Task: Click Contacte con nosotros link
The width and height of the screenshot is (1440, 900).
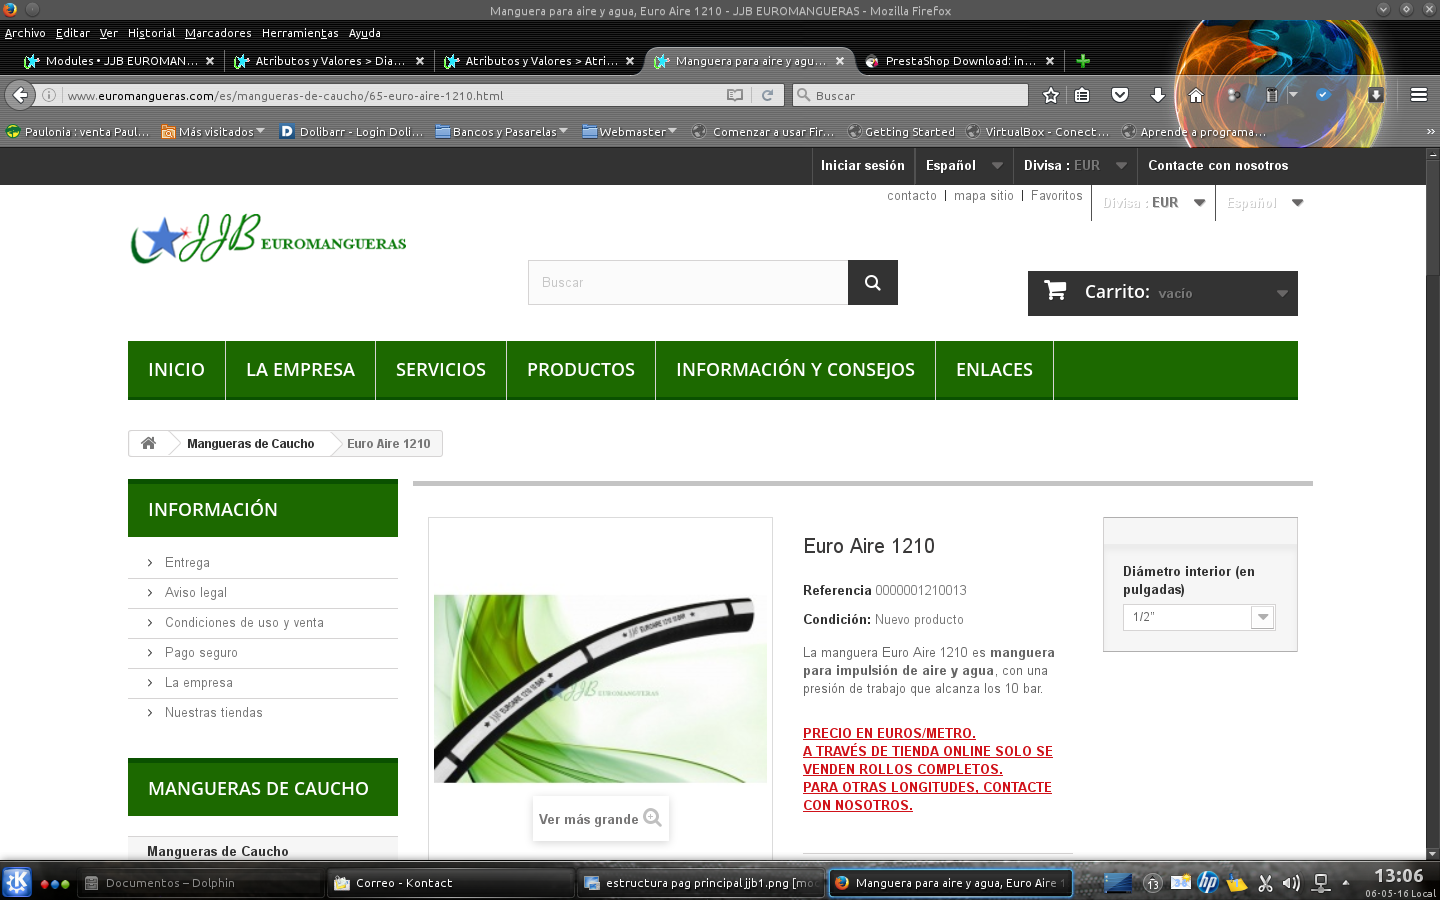Action: click(1218, 166)
